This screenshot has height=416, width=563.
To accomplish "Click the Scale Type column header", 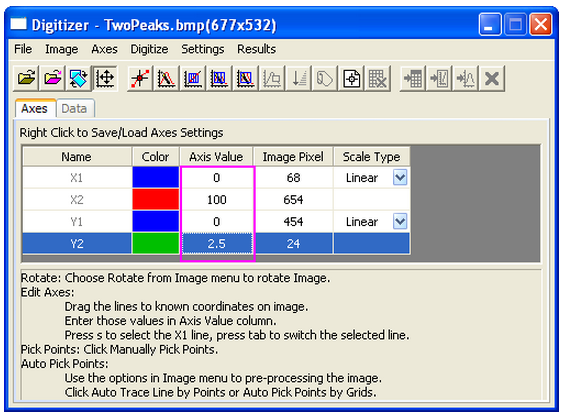I will tap(372, 156).
